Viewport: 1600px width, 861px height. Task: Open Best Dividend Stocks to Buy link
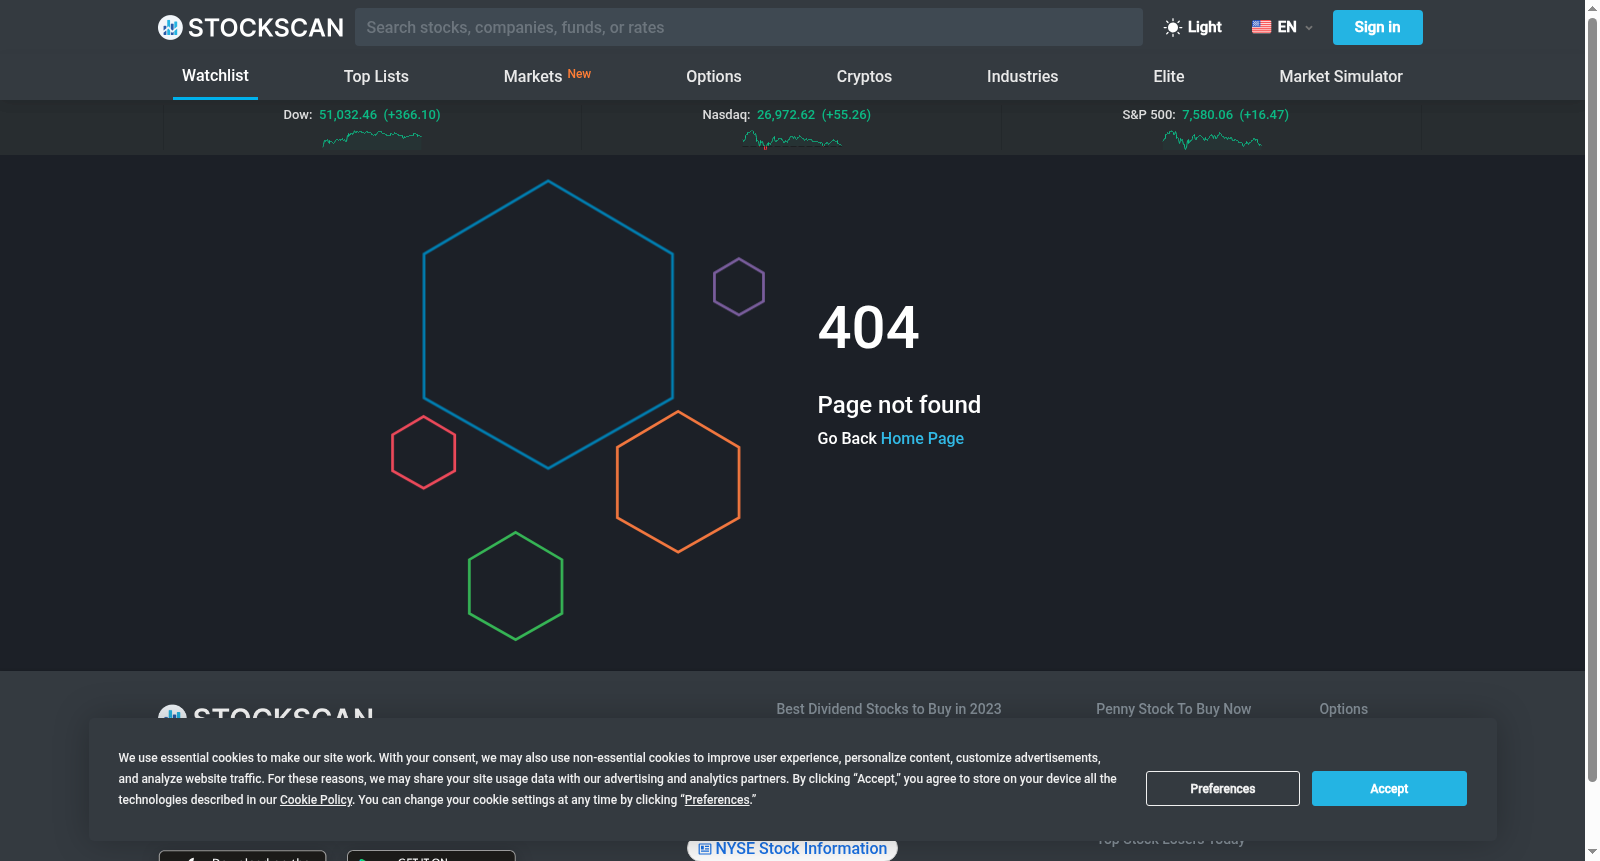point(889,709)
